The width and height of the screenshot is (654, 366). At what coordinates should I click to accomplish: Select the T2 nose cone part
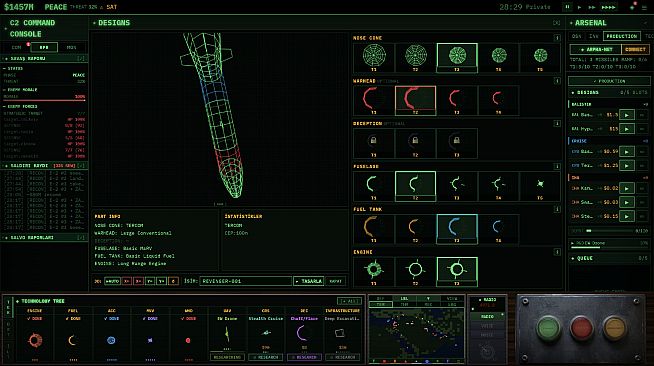pyautogui.click(x=415, y=58)
